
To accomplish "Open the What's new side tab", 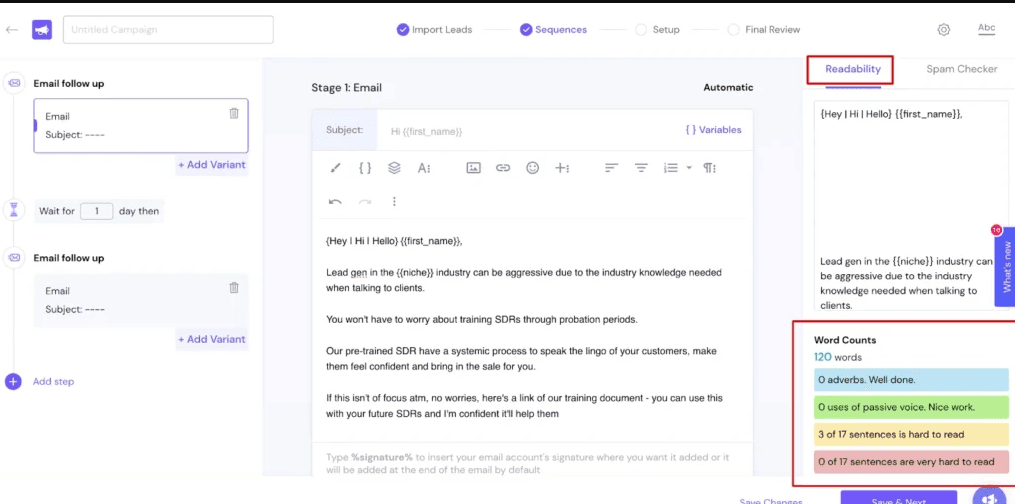I will (x=1006, y=266).
